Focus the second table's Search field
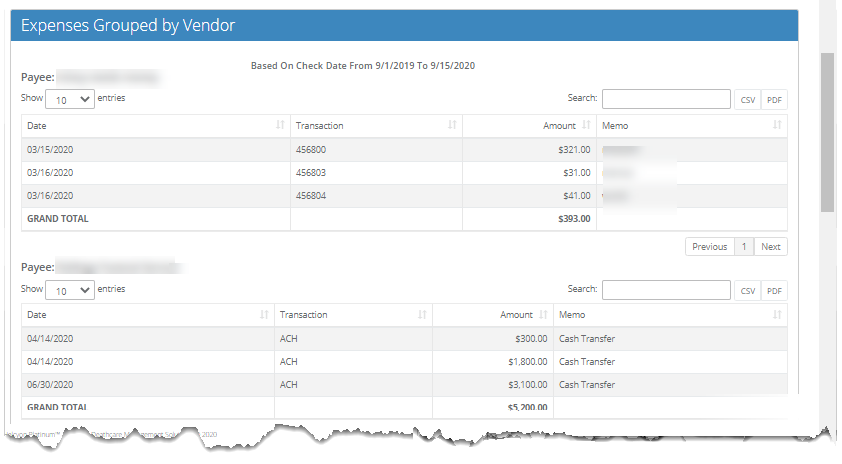The height and width of the screenshot is (464, 842). [x=666, y=290]
